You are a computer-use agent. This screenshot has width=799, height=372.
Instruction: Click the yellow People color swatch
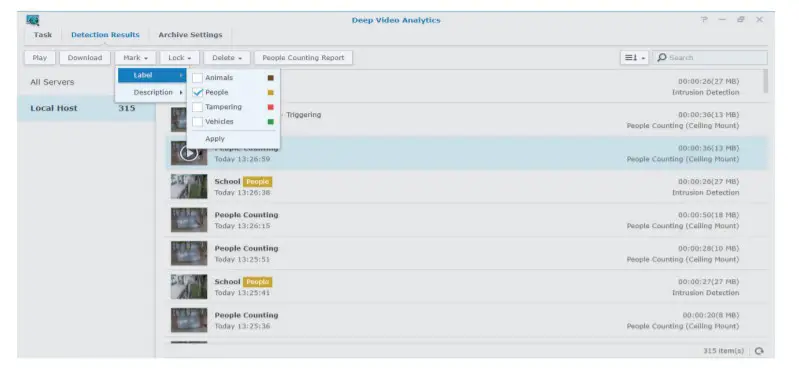pos(271,93)
